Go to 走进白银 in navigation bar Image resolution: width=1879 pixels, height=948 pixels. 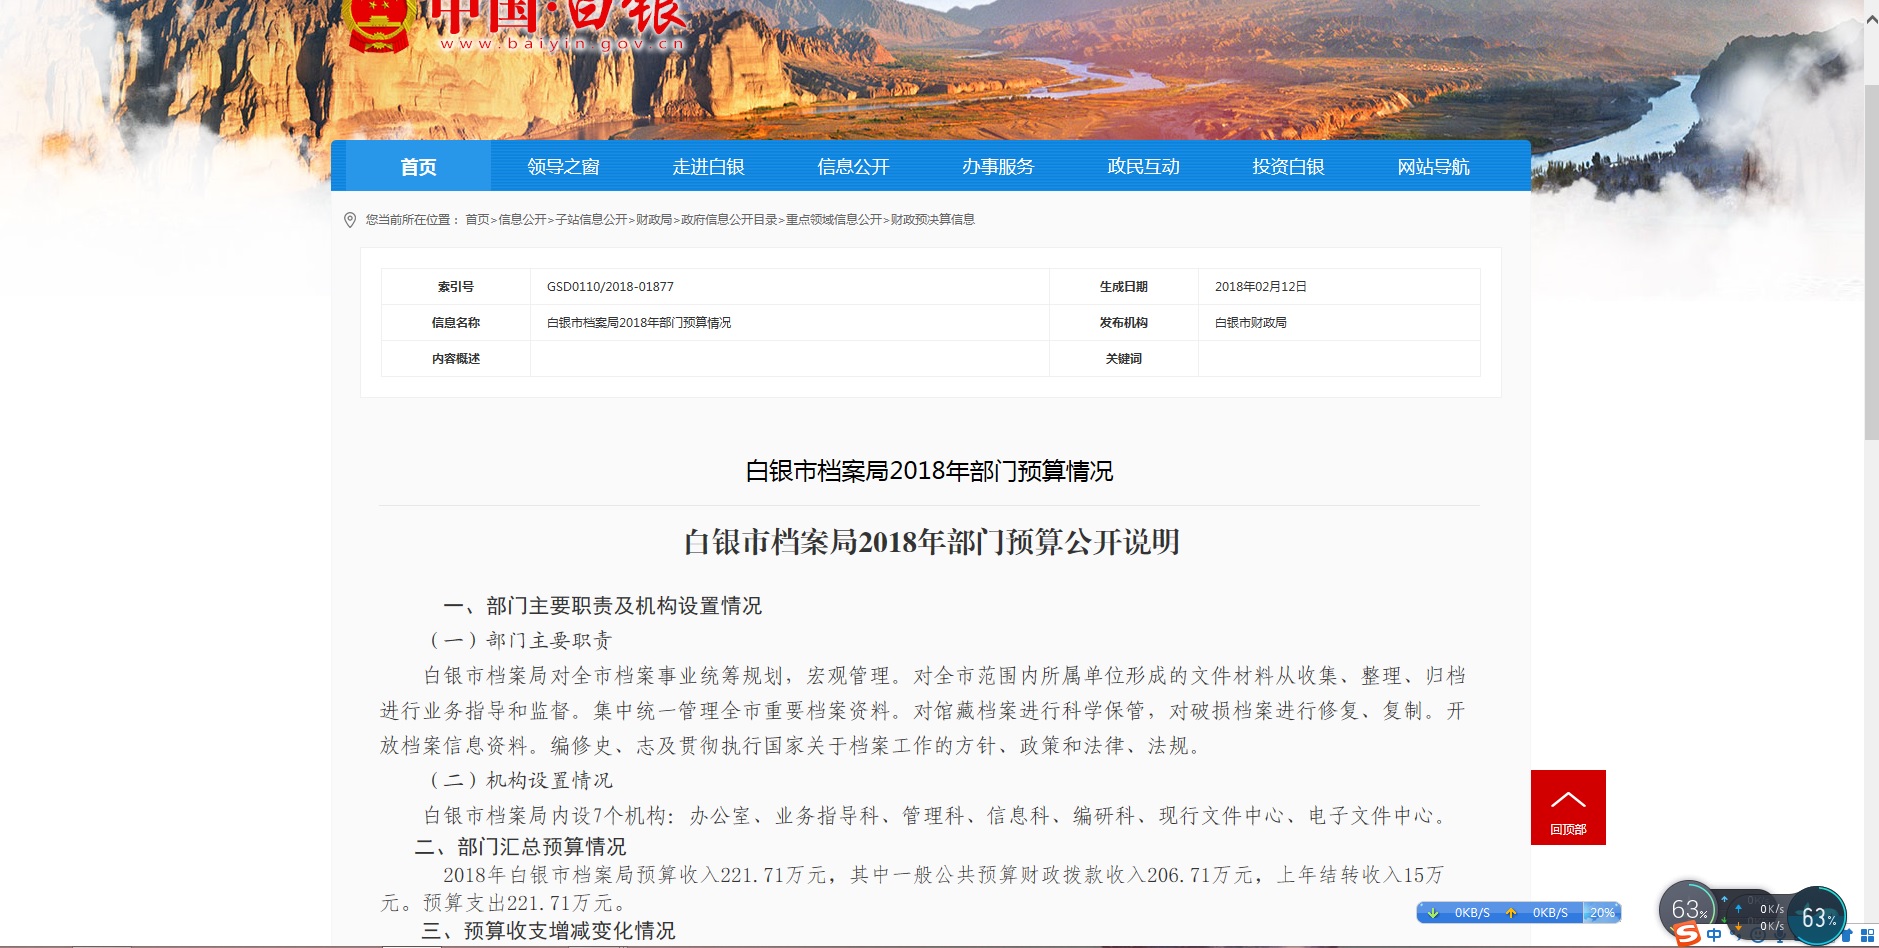[708, 167]
